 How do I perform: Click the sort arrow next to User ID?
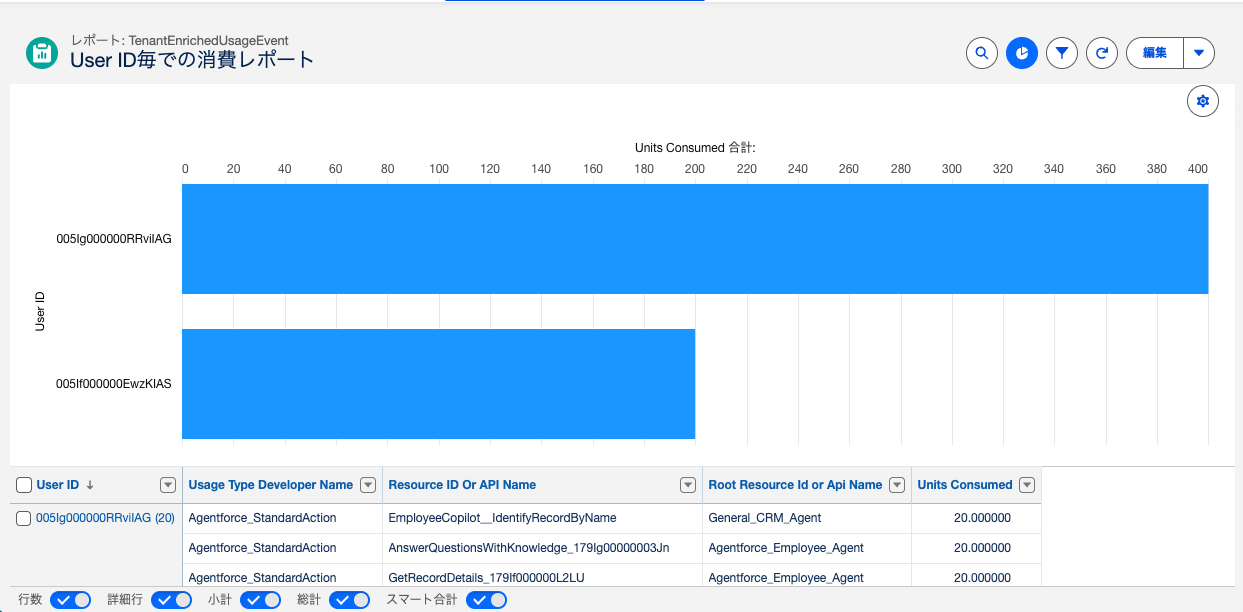(x=90, y=485)
